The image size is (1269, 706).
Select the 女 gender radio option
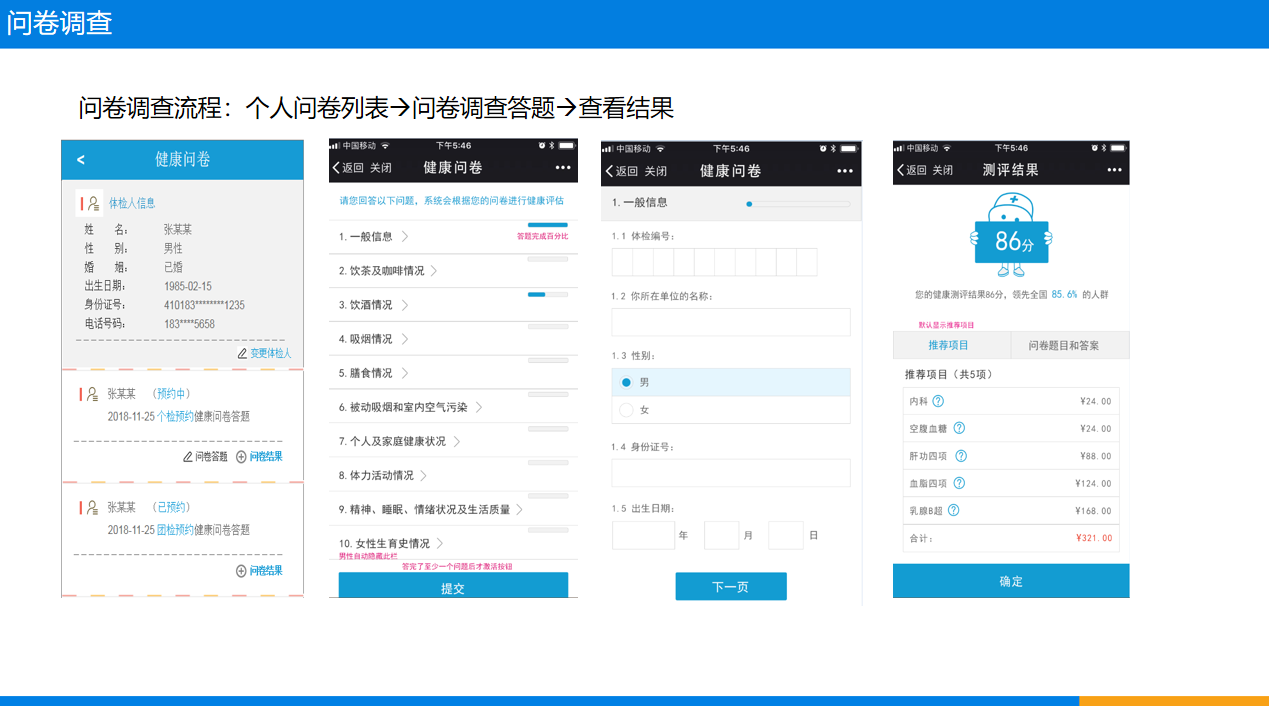coord(626,410)
